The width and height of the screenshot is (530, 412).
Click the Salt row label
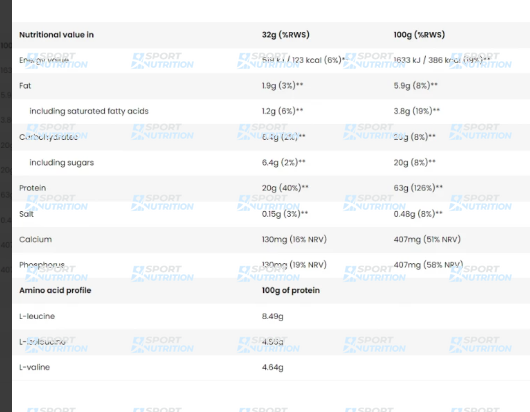pyautogui.click(x=26, y=214)
